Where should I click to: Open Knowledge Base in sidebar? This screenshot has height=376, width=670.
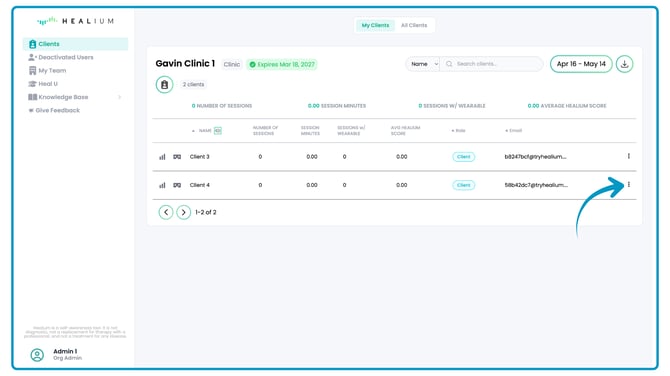click(58, 97)
